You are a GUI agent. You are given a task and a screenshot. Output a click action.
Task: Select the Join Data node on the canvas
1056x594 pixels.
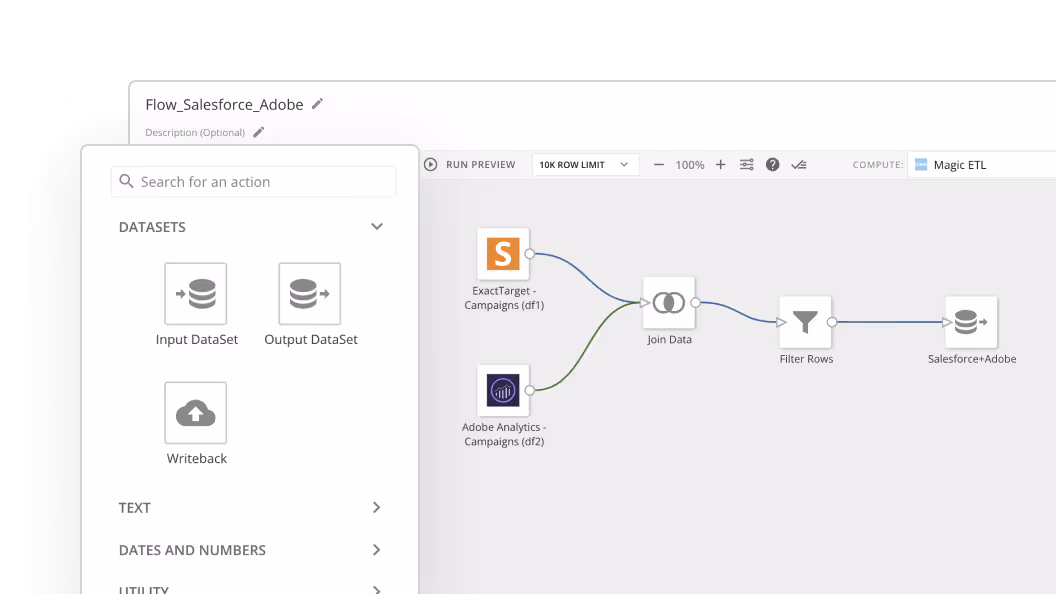point(668,302)
